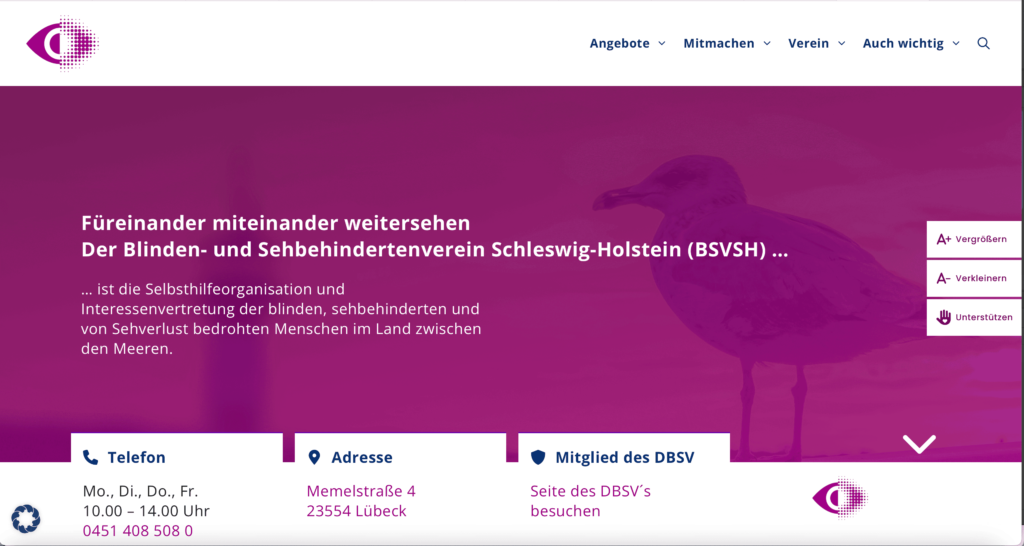This screenshot has width=1024, height=546.
Task: Expand the chevron next to Angebote
Action: (x=662, y=43)
